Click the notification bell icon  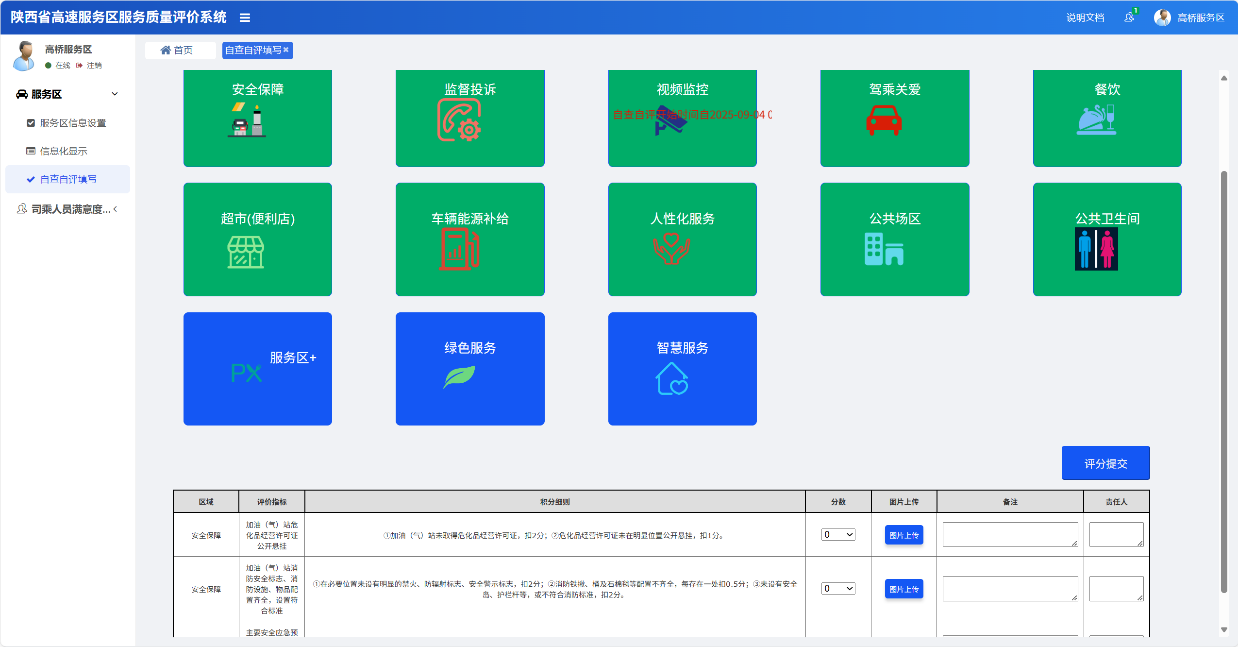[x=1129, y=17]
